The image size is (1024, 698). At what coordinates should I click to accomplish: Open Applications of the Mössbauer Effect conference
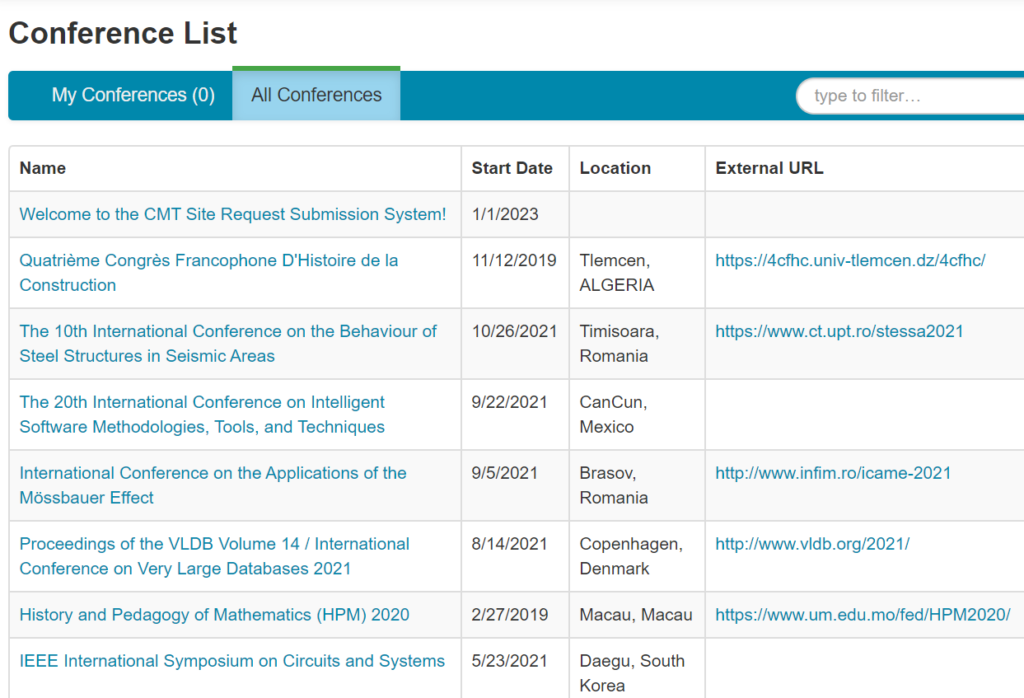[x=213, y=485]
